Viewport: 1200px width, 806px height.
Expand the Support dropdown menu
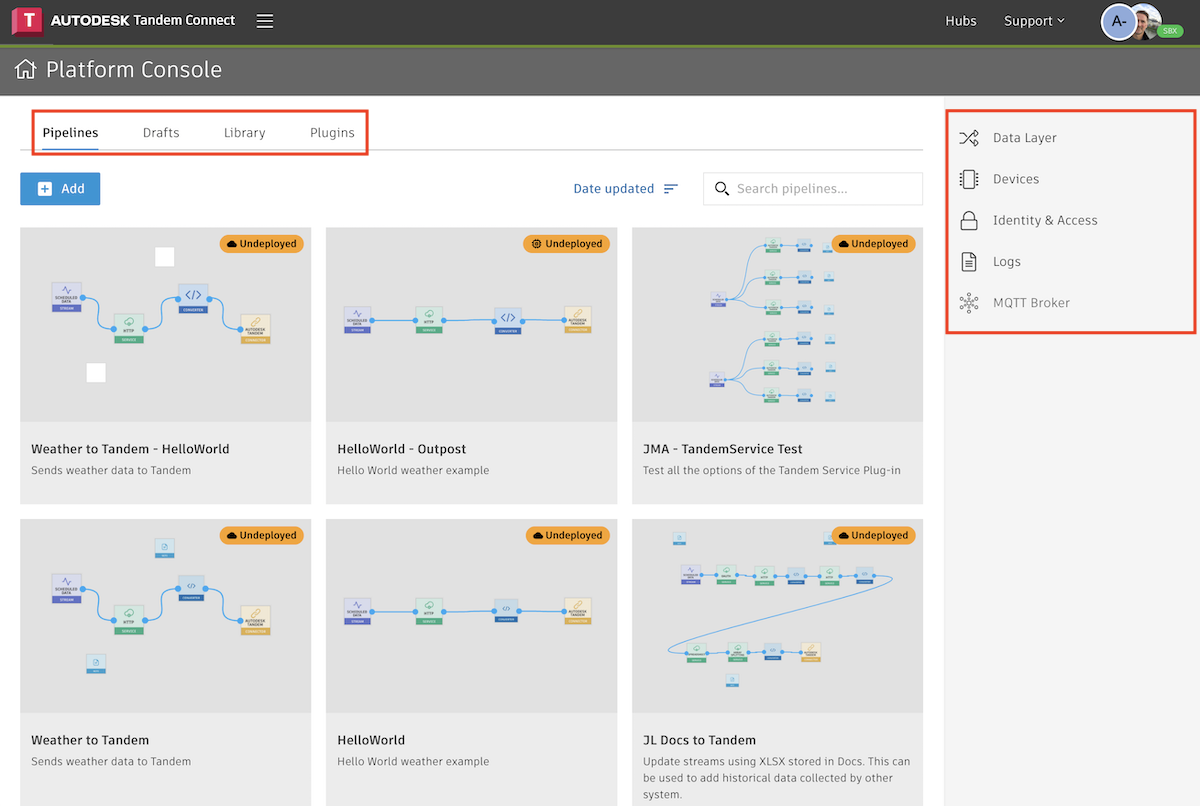tap(1034, 21)
